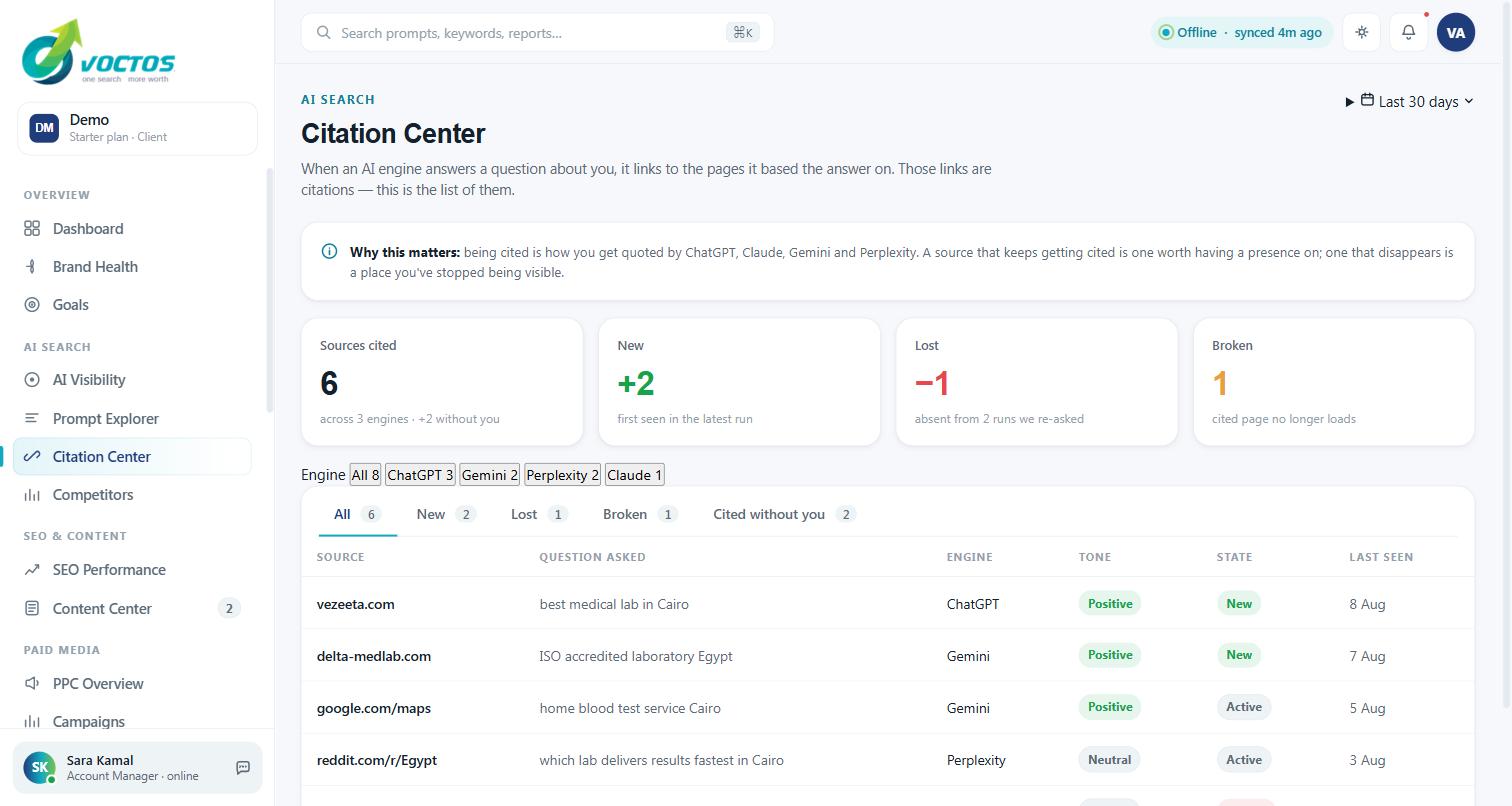
Task: Select the Brand Health icon in sidebar
Action: tap(32, 267)
